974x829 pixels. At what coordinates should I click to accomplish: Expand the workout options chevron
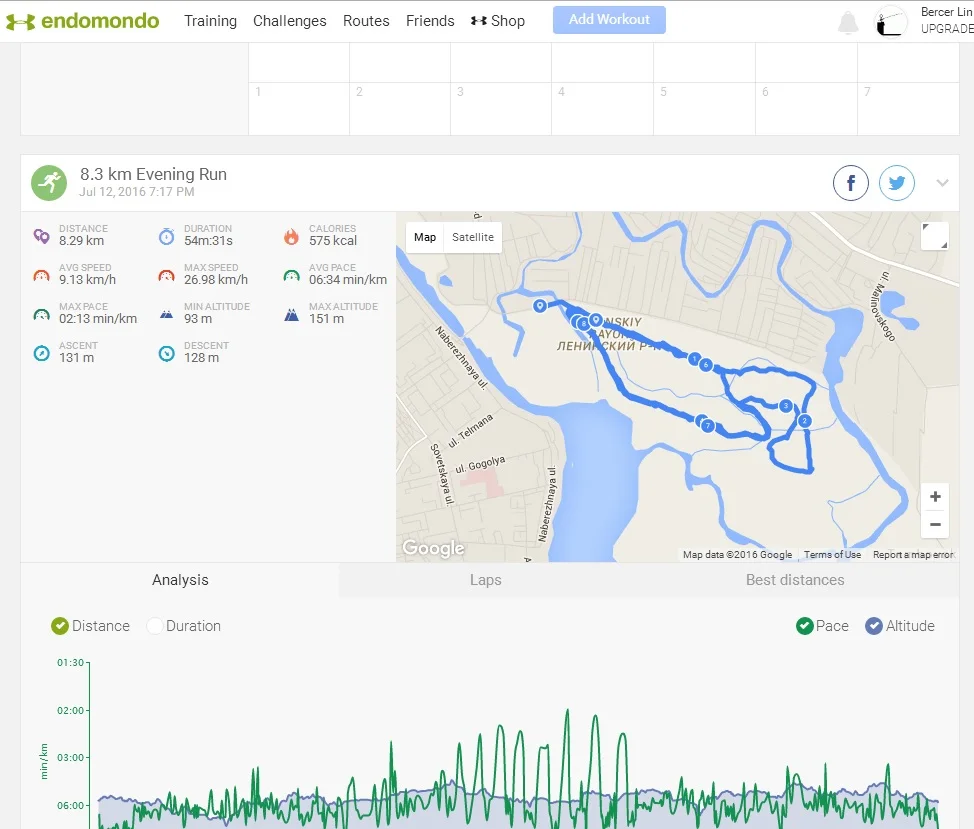(x=942, y=183)
